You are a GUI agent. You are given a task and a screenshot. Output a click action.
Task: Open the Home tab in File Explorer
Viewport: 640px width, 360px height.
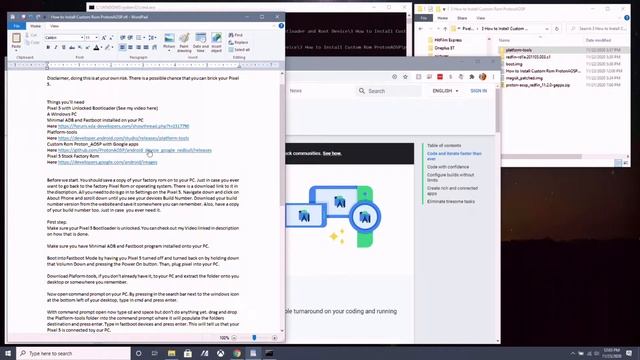click(442, 18)
